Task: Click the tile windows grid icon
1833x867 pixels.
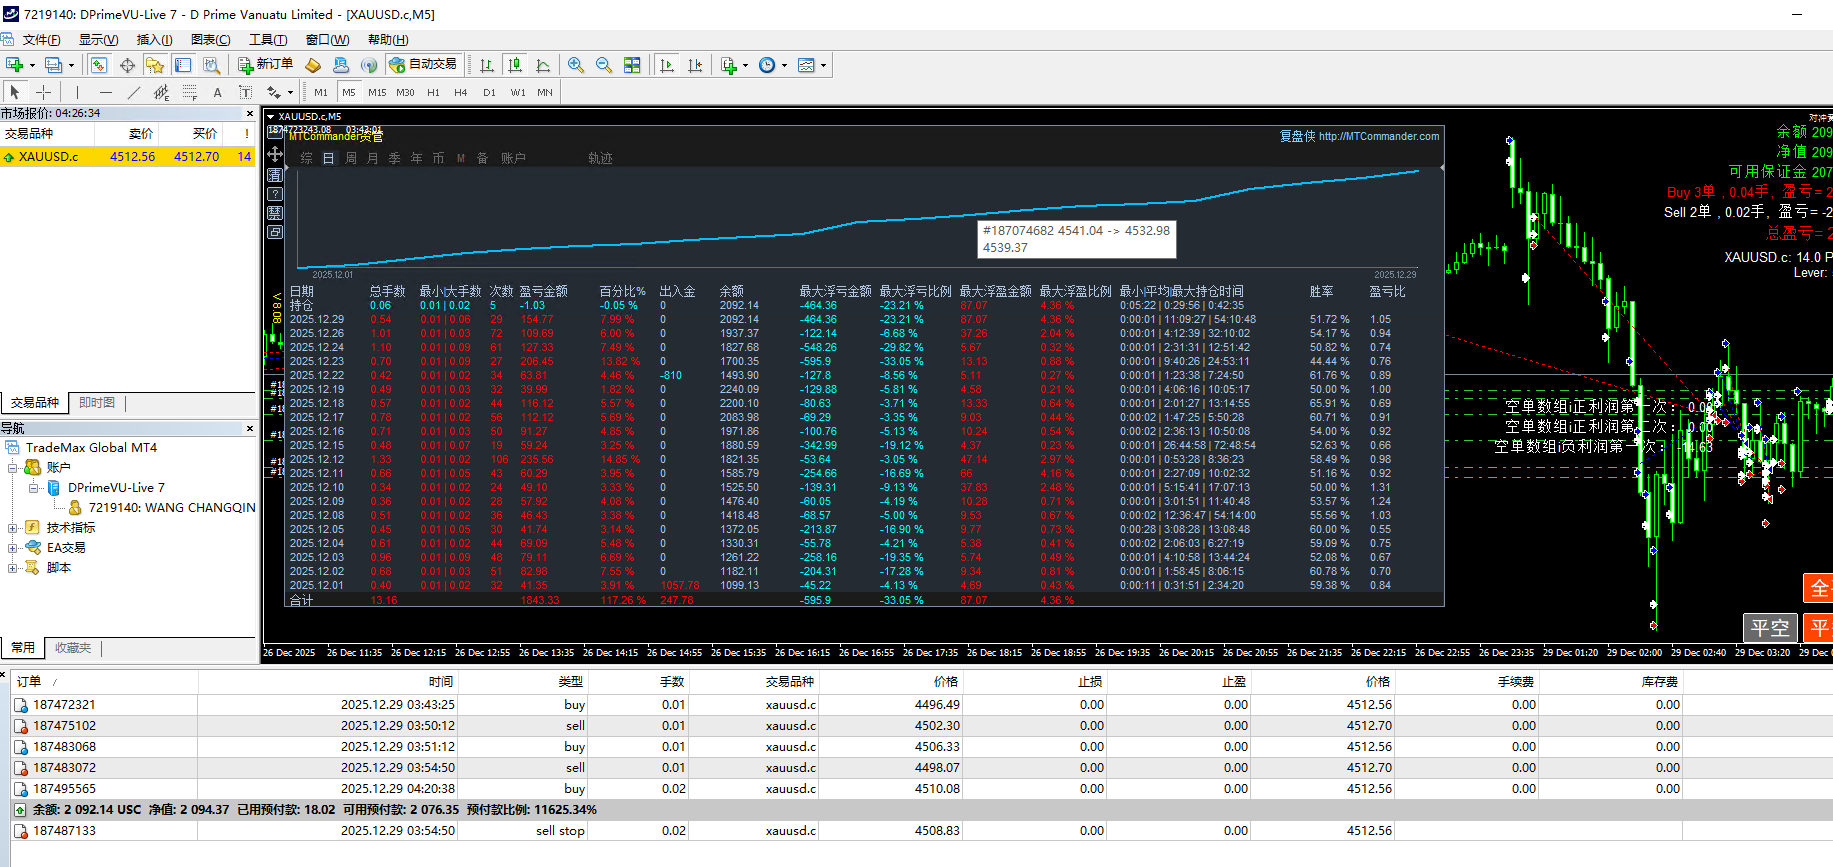Action: pos(632,65)
